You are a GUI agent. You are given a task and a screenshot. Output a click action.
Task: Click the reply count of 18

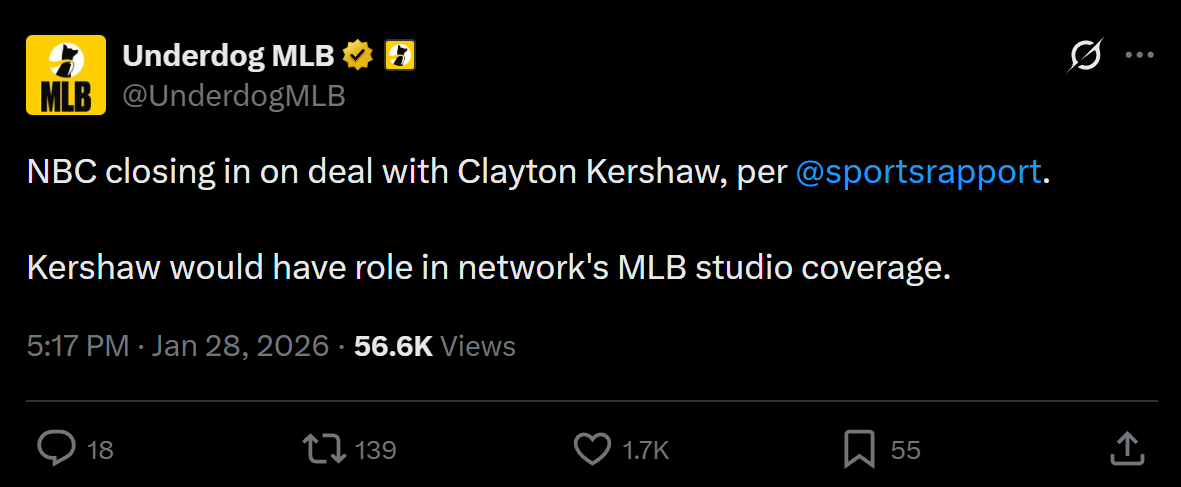(100, 450)
